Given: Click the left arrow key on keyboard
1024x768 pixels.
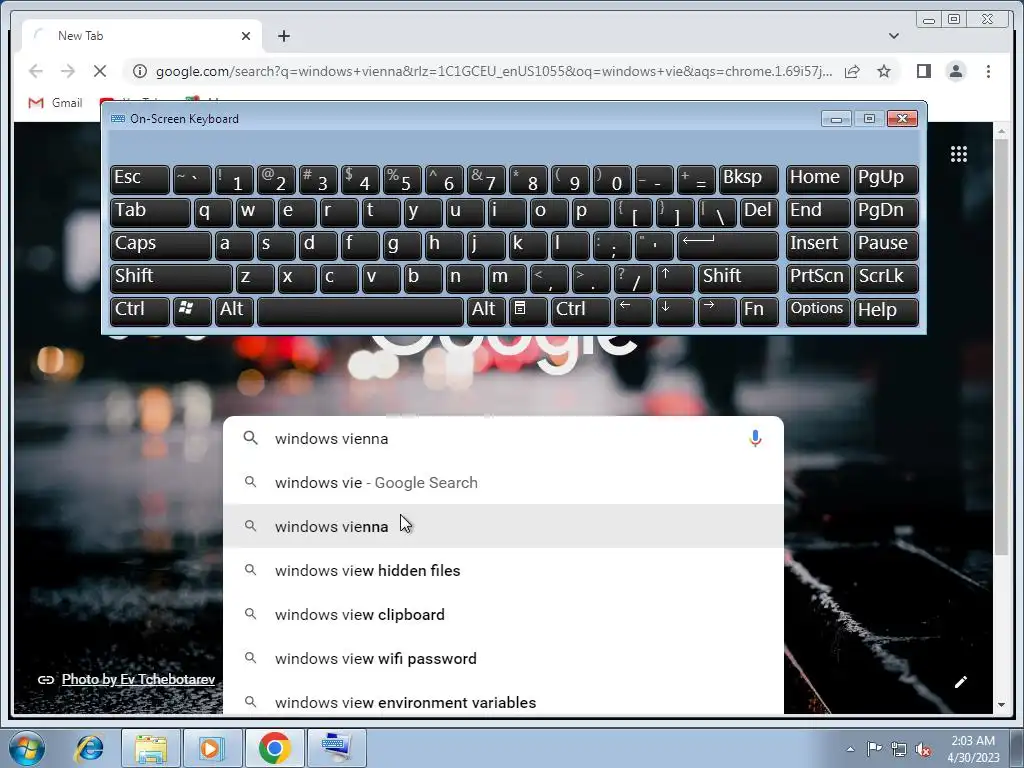Looking at the screenshot, I should [633, 311].
